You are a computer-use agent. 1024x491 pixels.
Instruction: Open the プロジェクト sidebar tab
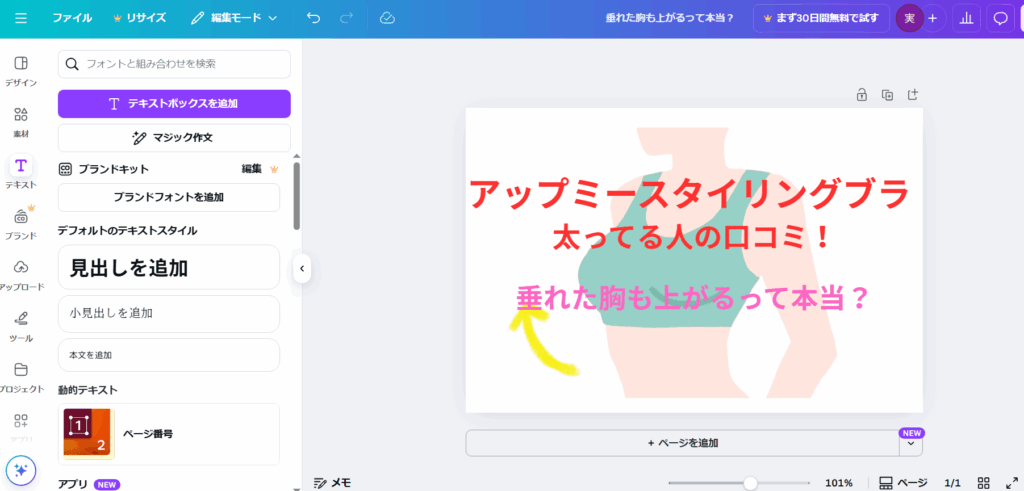21,377
